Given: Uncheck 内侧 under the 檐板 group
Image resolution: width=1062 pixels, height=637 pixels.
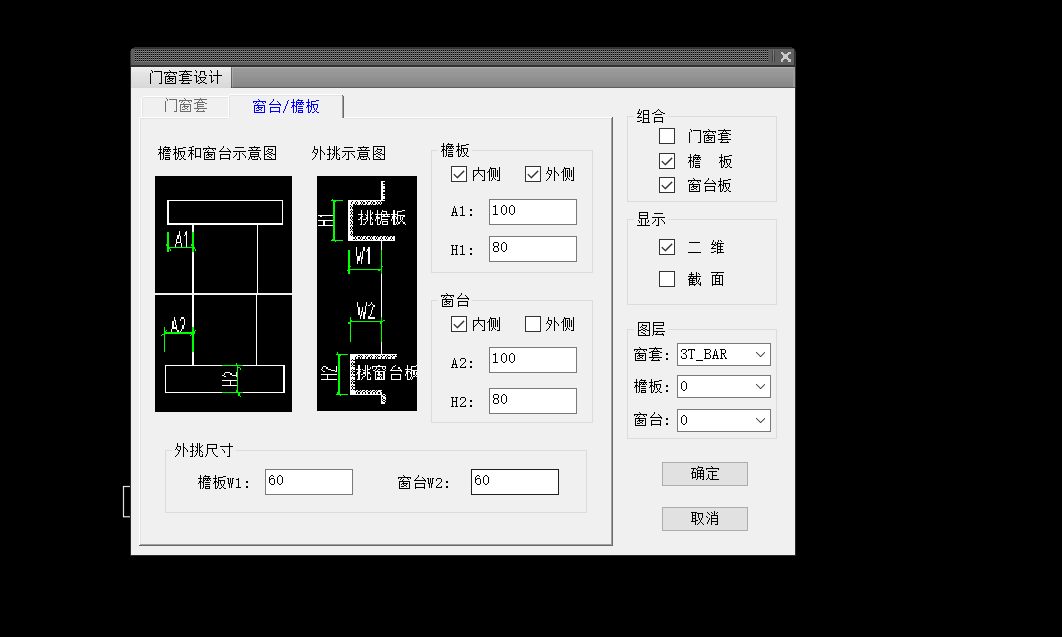Looking at the screenshot, I should [459, 174].
